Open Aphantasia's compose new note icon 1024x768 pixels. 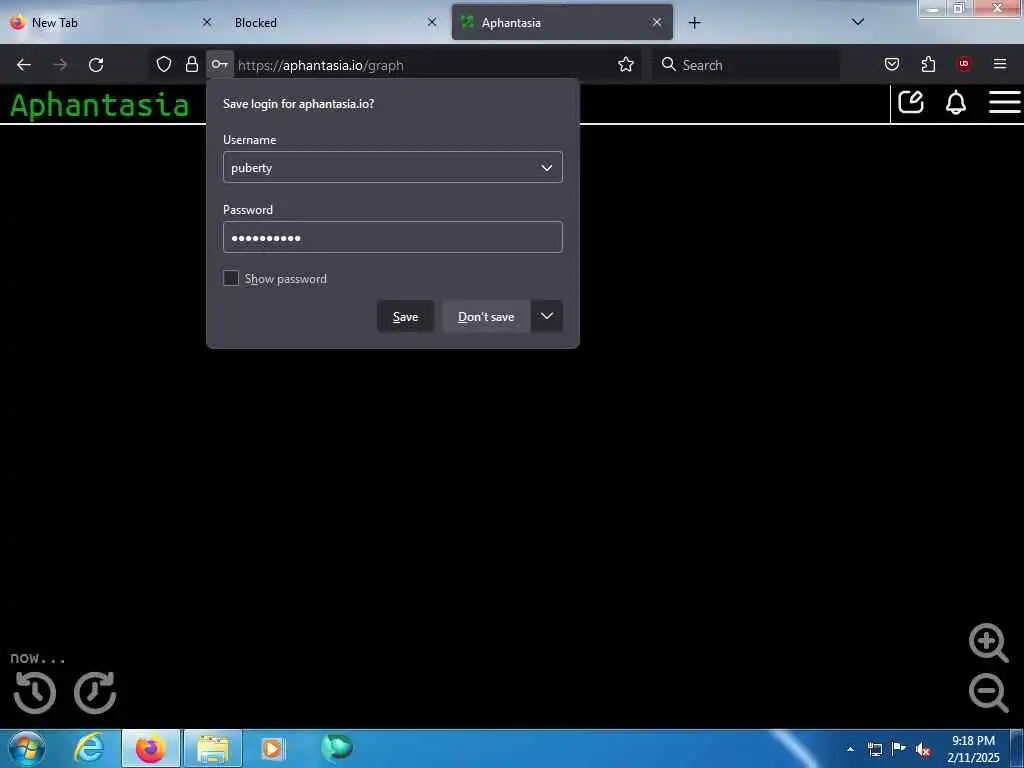[911, 103]
